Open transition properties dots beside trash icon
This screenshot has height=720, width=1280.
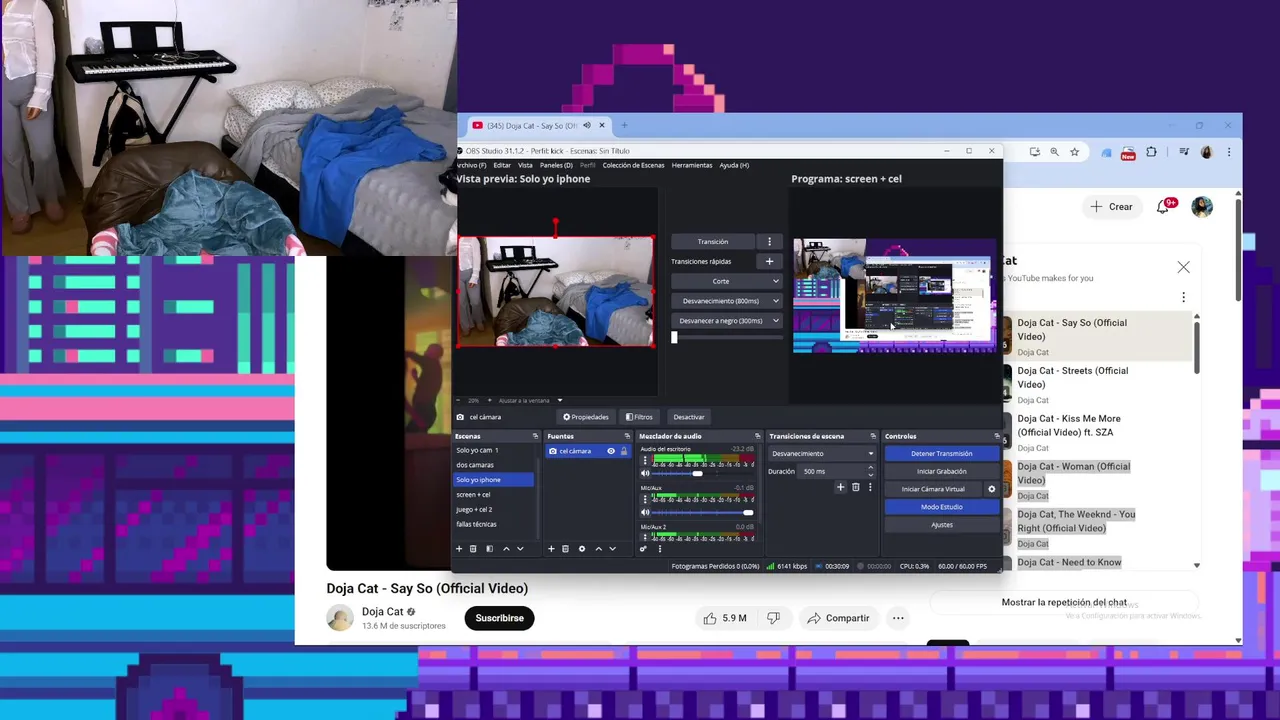[x=869, y=487]
